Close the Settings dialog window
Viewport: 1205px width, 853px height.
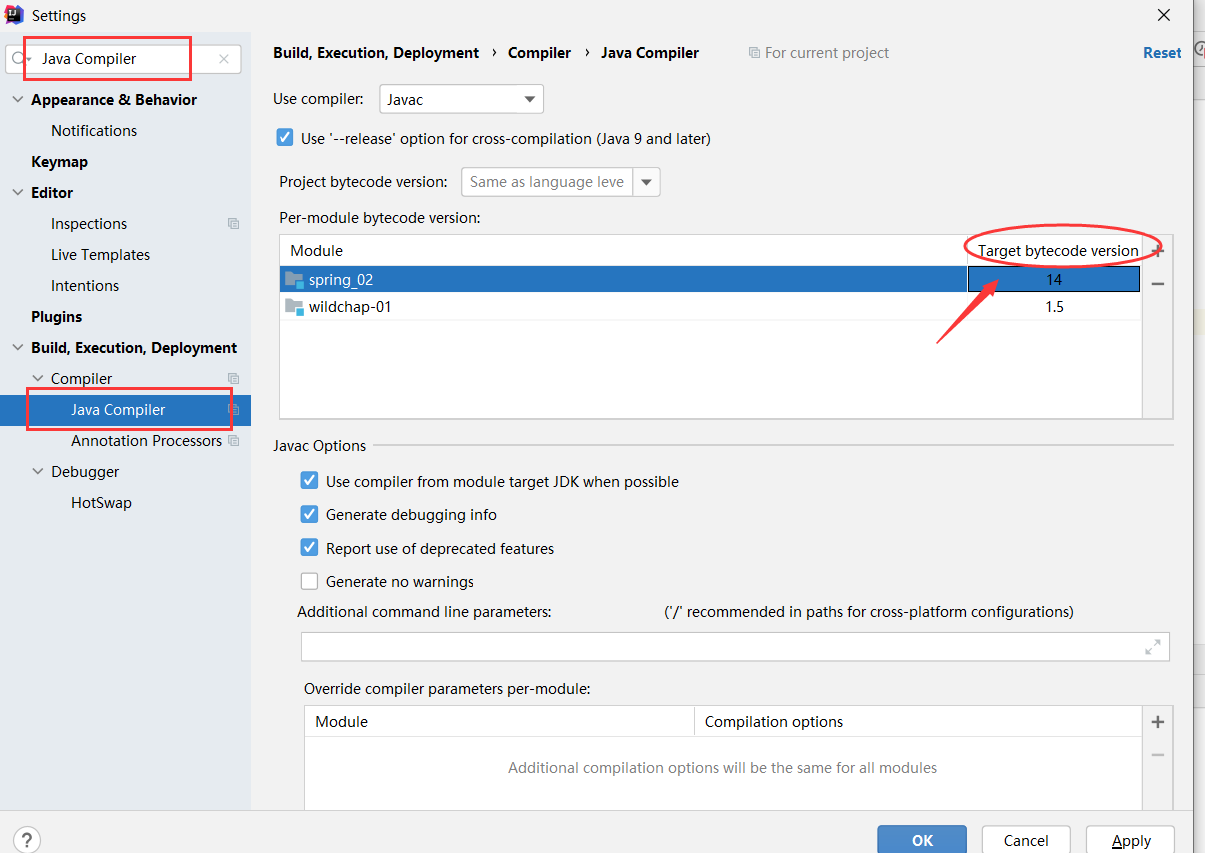[1163, 15]
